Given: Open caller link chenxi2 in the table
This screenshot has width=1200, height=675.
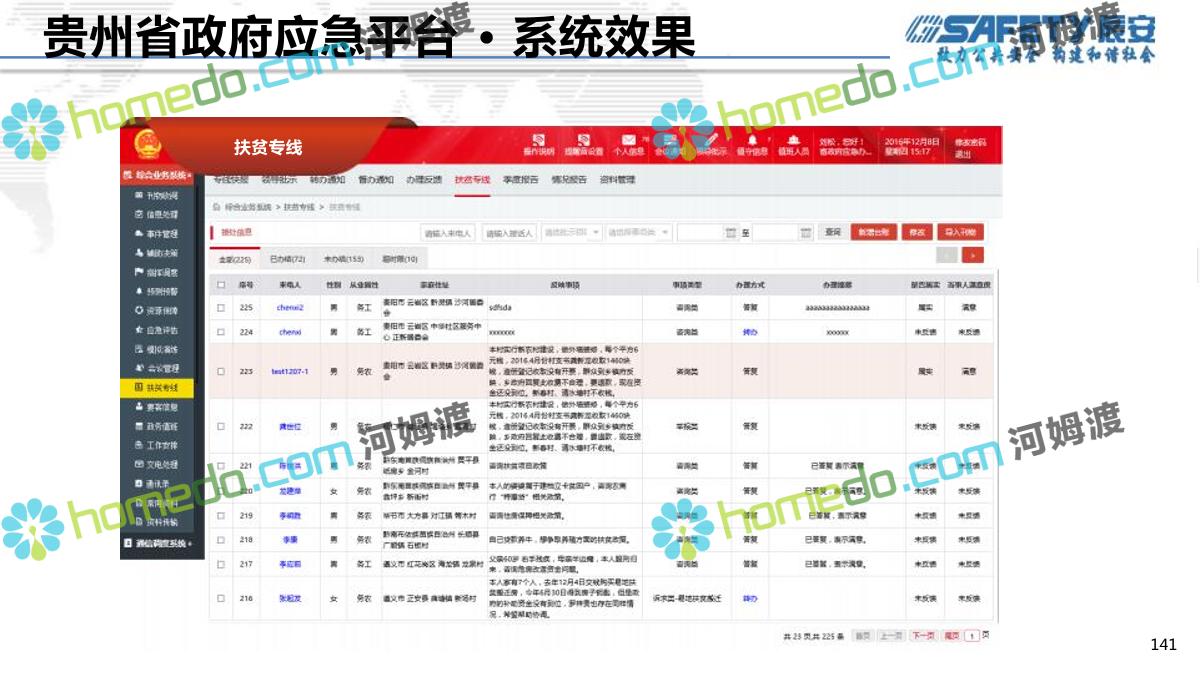Looking at the screenshot, I should pos(290,307).
